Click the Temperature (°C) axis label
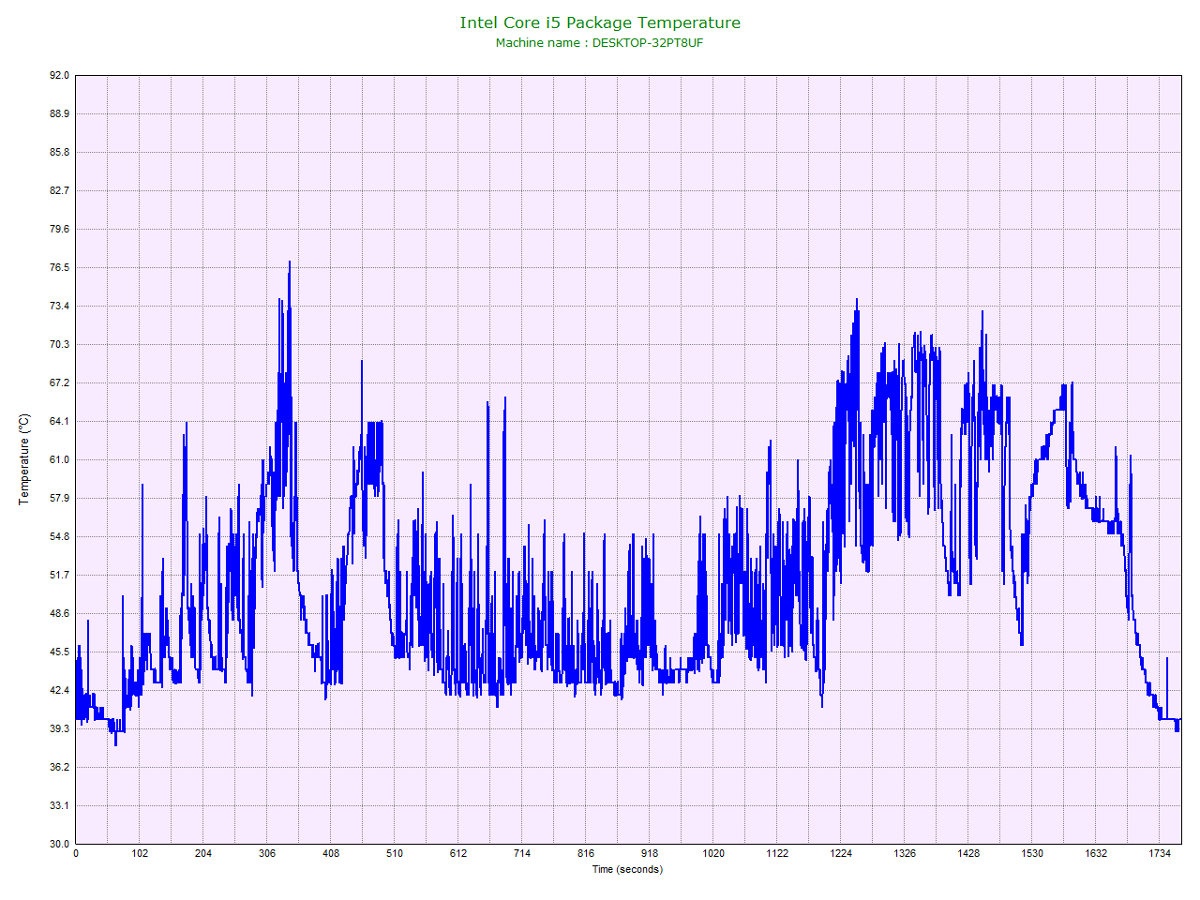The height and width of the screenshot is (900, 1200). coord(25,460)
